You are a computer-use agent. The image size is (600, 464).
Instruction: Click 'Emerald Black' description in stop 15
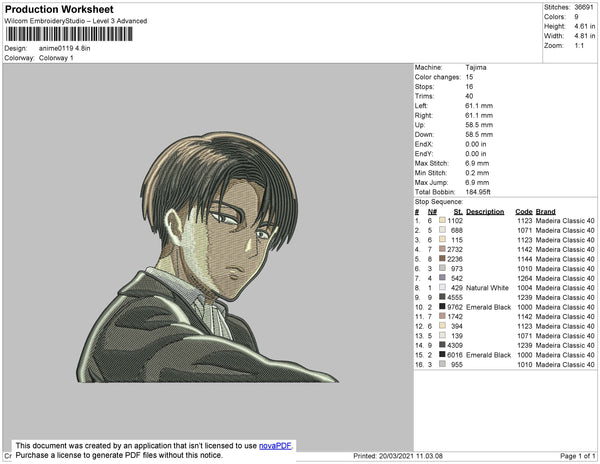489,355
